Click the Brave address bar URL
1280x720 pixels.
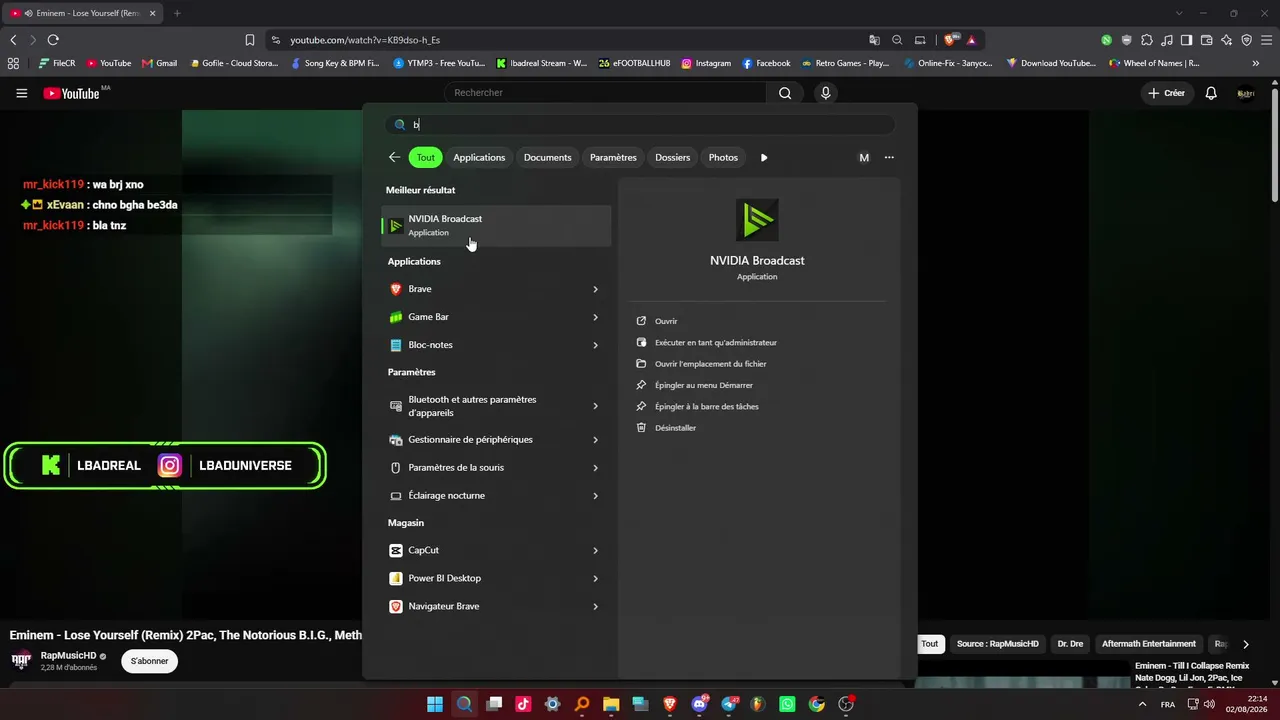pos(365,40)
